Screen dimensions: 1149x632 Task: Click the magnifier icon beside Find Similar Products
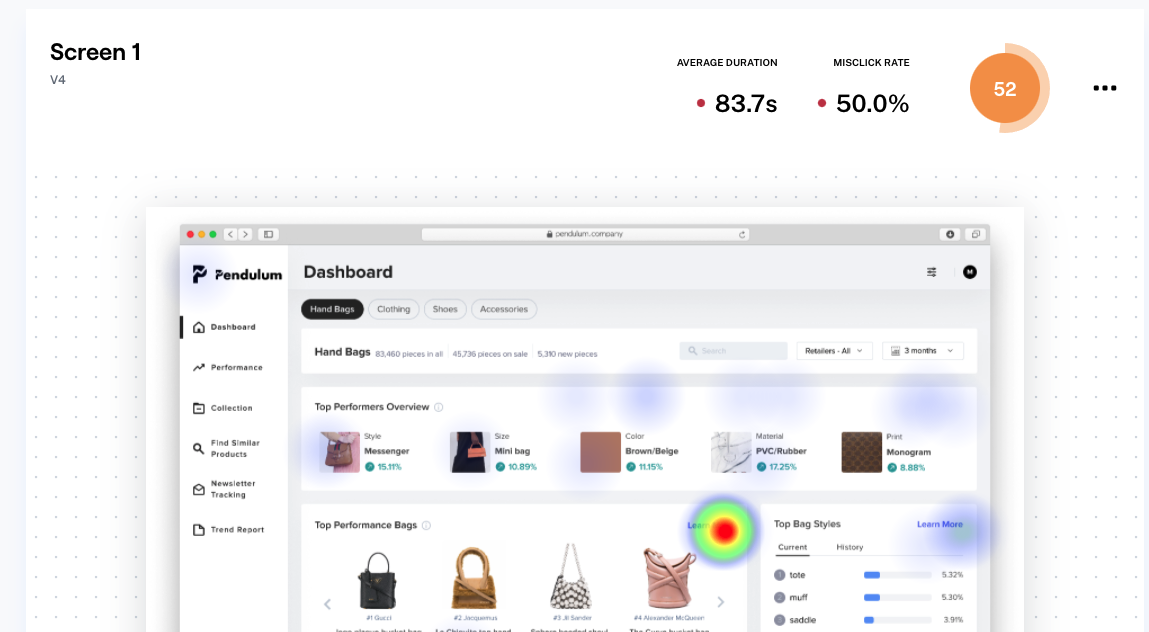coord(199,448)
